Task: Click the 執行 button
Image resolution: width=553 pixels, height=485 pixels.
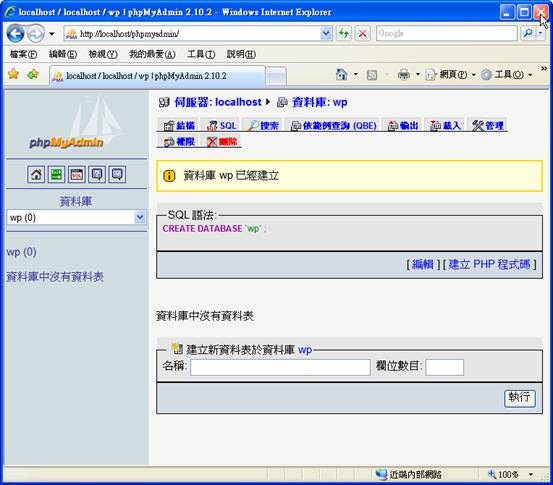Action: [x=520, y=398]
